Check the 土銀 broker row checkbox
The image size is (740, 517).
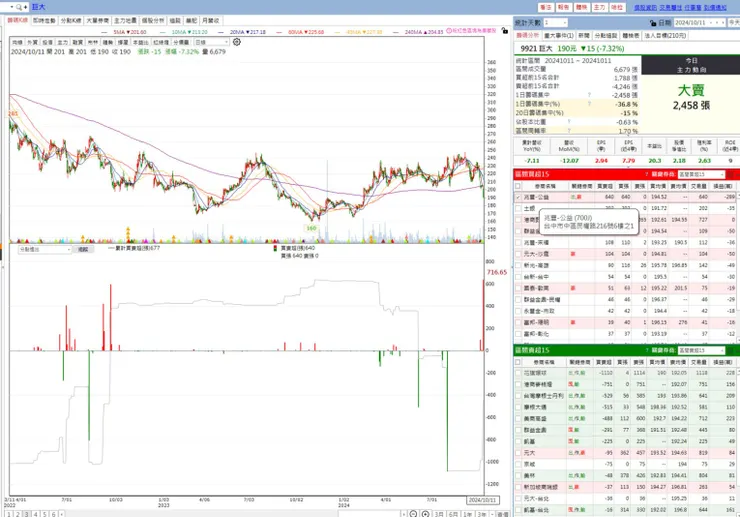click(518, 208)
